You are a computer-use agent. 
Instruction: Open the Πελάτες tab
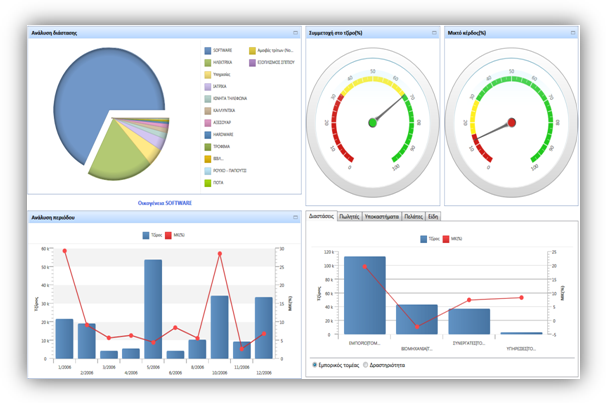coord(414,216)
